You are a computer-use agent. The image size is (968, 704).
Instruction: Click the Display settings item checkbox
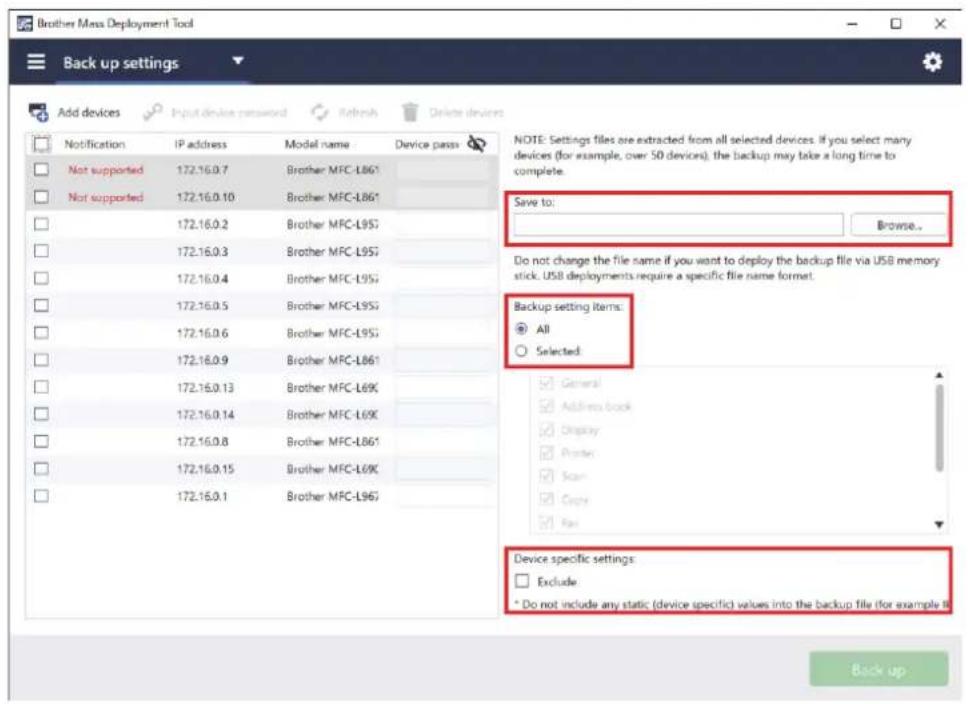pyautogui.click(x=546, y=430)
